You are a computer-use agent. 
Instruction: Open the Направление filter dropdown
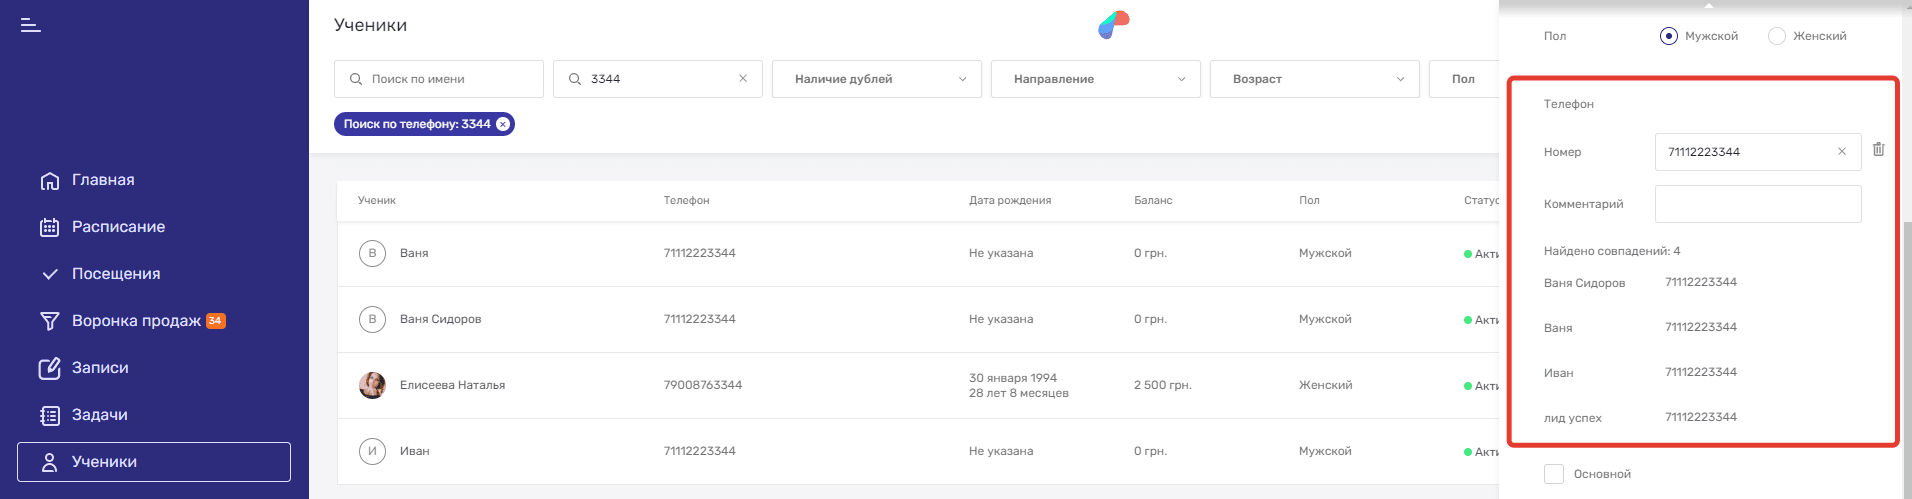click(x=1095, y=79)
